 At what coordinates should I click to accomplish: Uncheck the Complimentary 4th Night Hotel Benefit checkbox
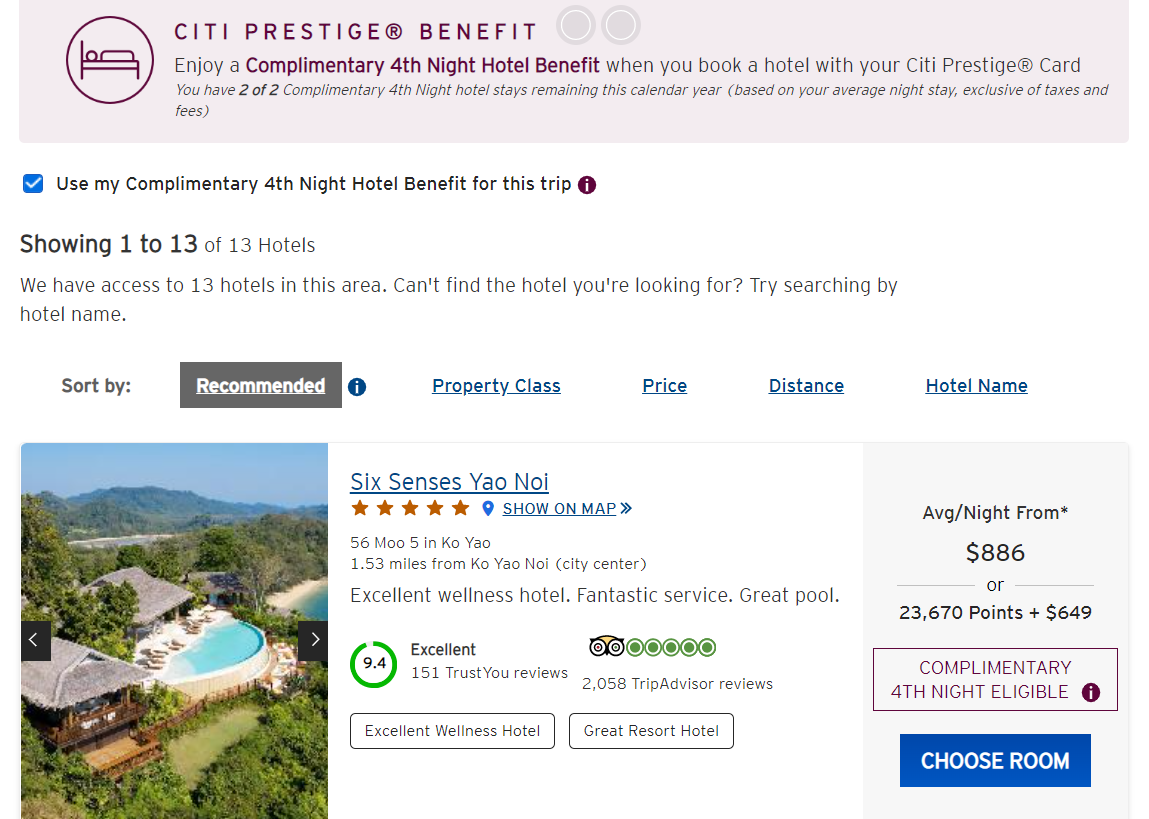(33, 183)
